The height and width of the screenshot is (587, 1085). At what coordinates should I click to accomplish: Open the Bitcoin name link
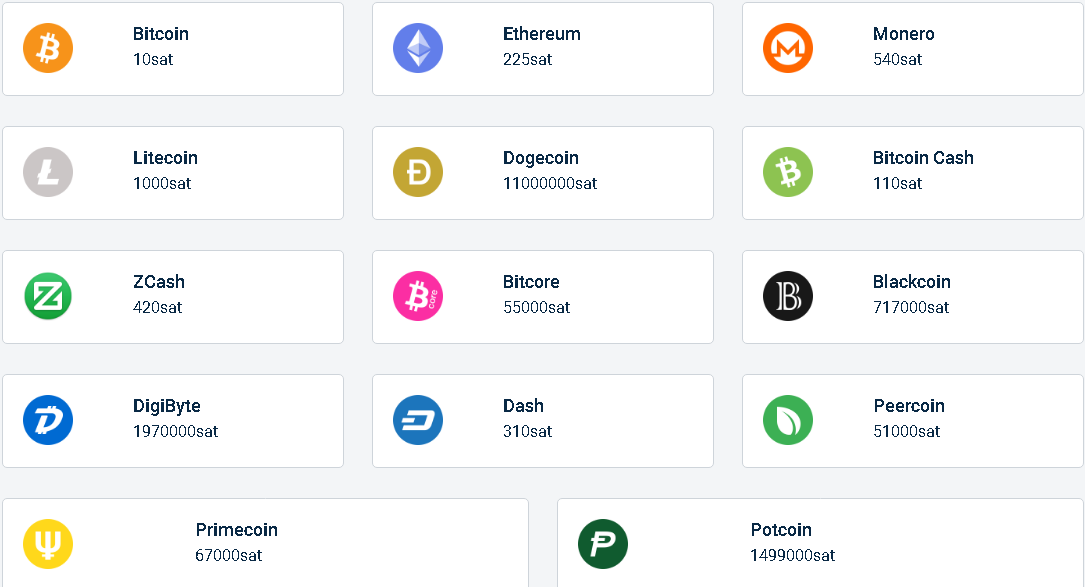161,34
